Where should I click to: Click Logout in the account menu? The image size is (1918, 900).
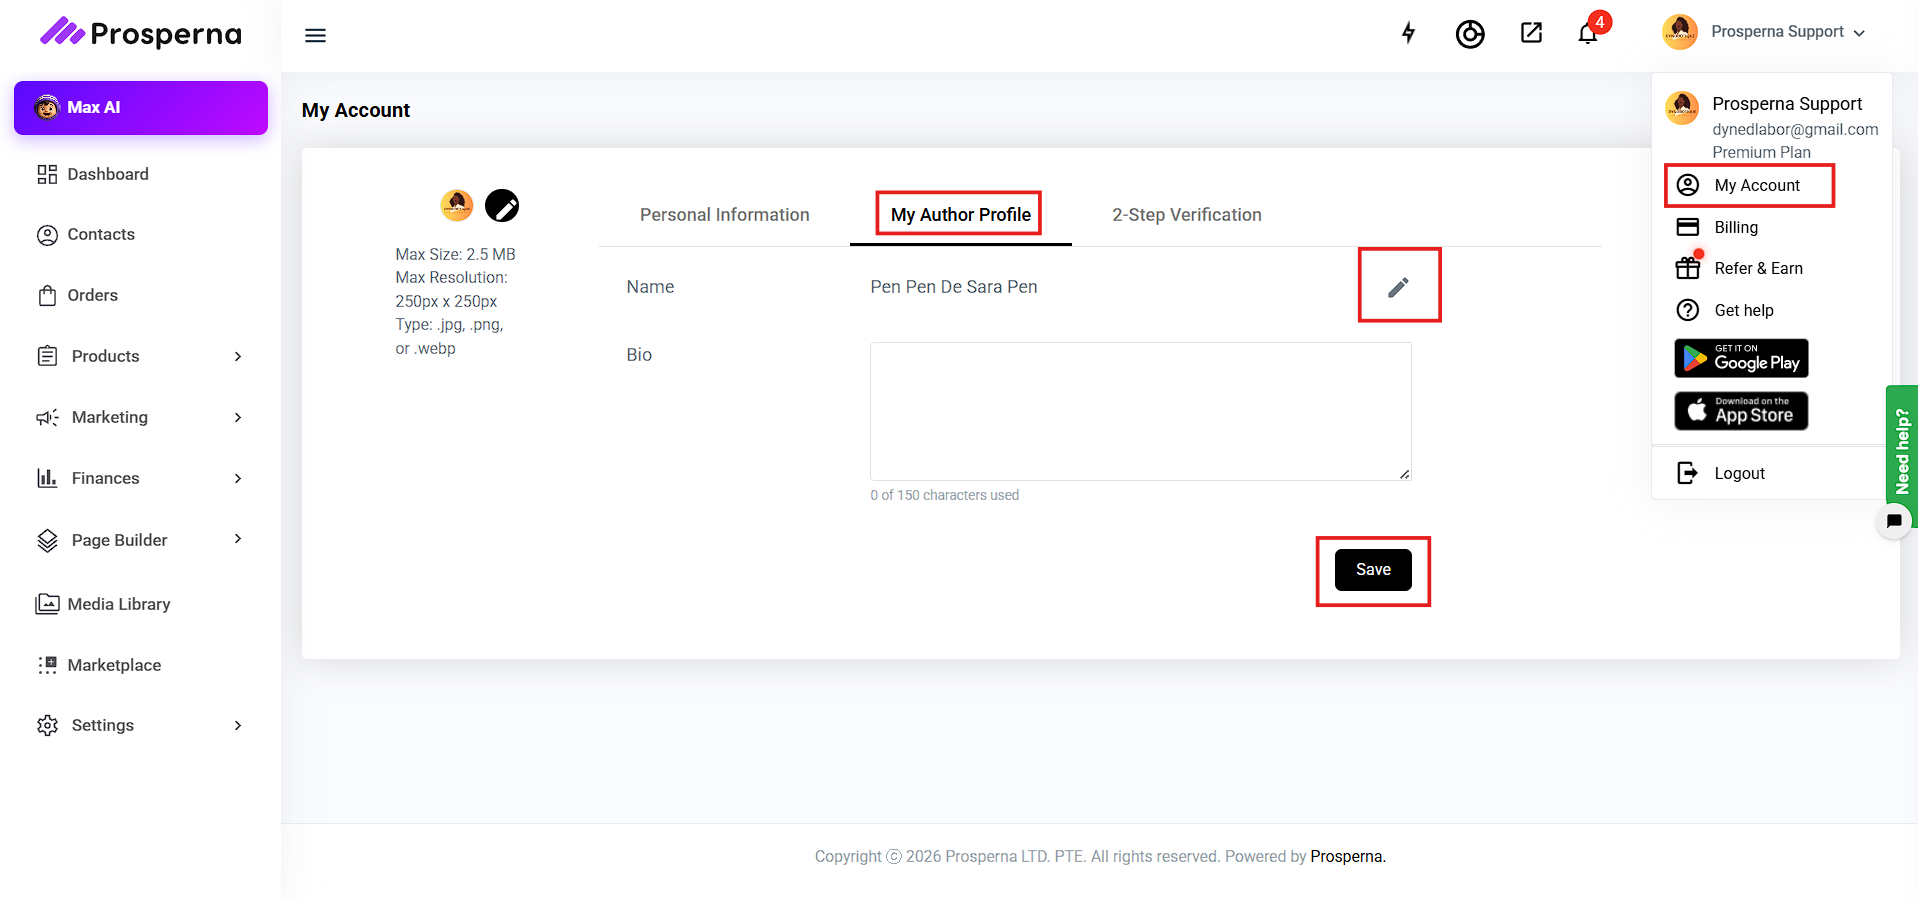(x=1739, y=473)
